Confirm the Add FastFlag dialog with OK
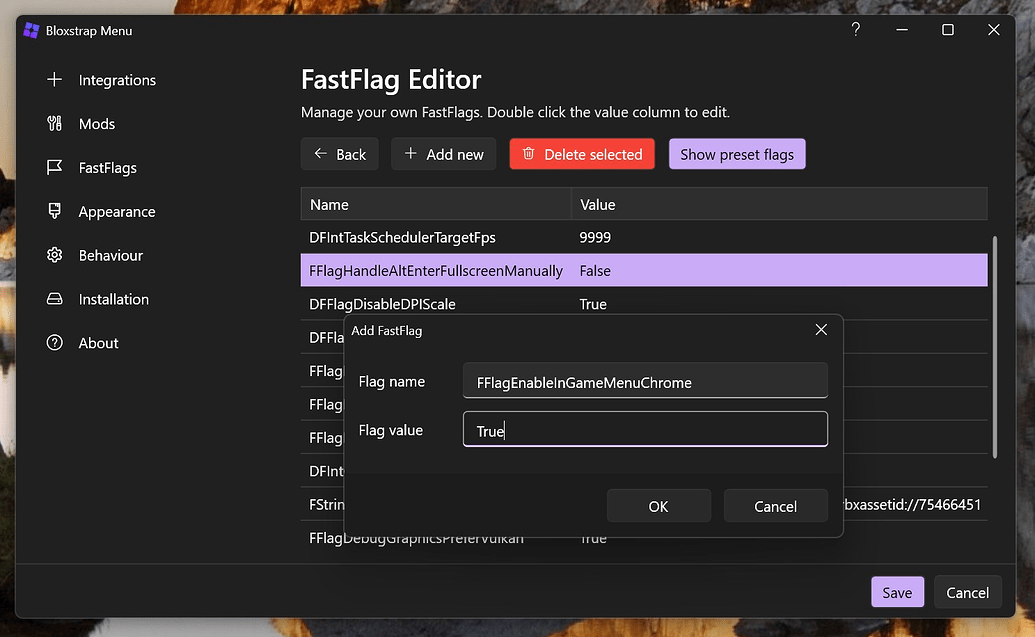The image size is (1035, 637). (658, 505)
